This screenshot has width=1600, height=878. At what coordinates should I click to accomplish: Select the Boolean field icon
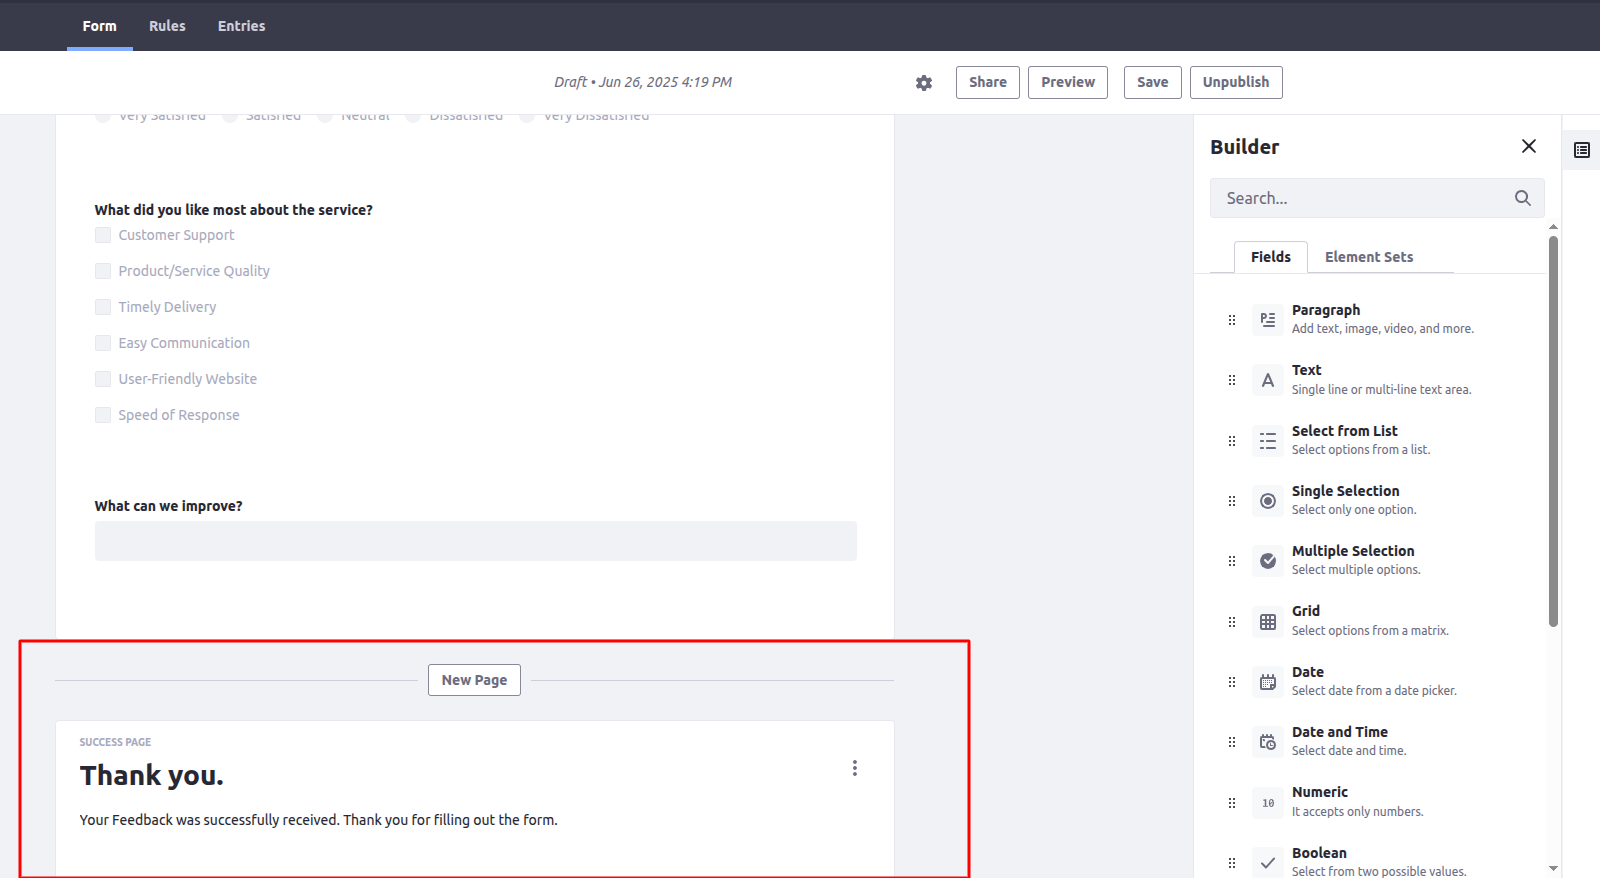tap(1268, 862)
